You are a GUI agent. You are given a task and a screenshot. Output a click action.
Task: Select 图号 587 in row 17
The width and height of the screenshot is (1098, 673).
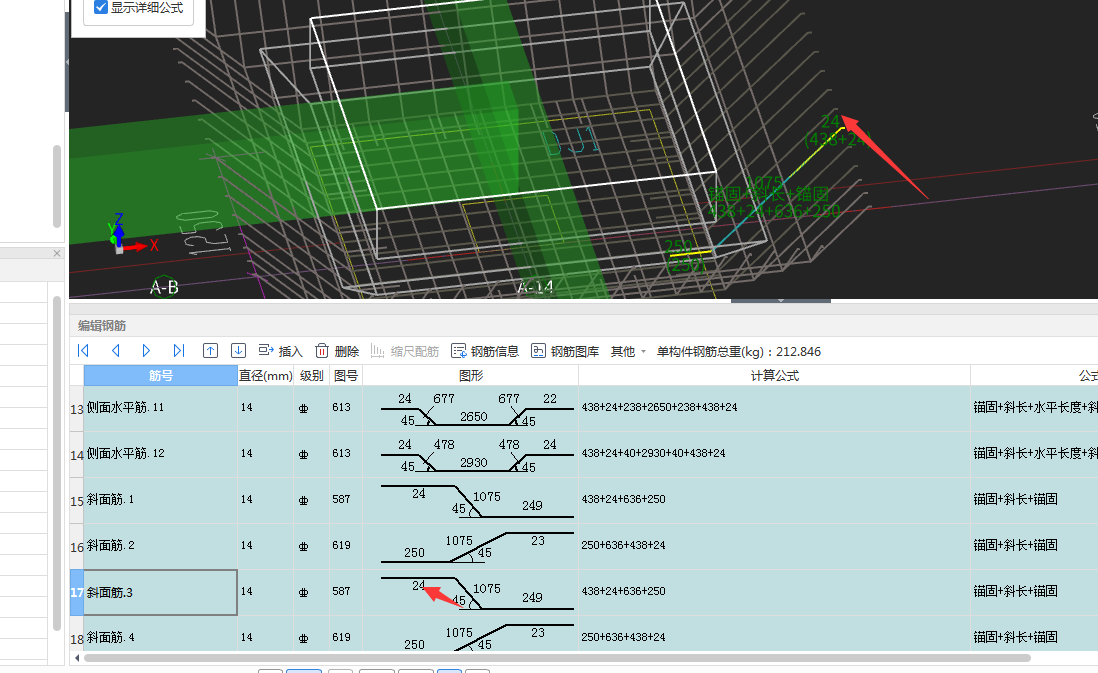(x=342, y=591)
